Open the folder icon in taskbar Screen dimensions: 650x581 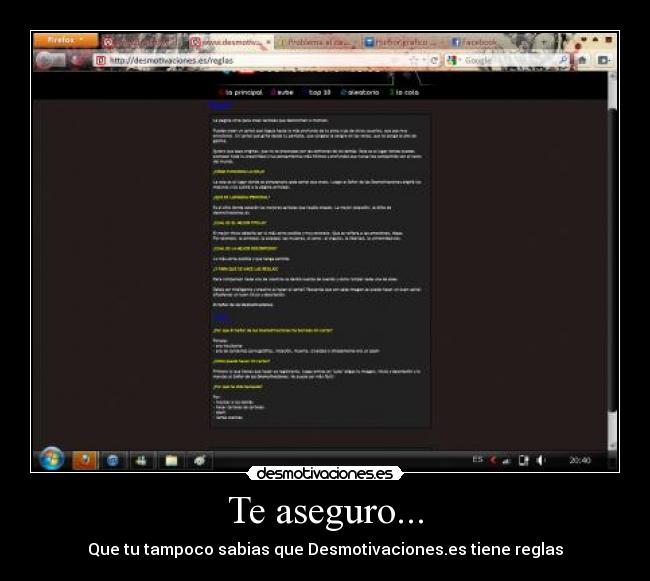click(171, 460)
